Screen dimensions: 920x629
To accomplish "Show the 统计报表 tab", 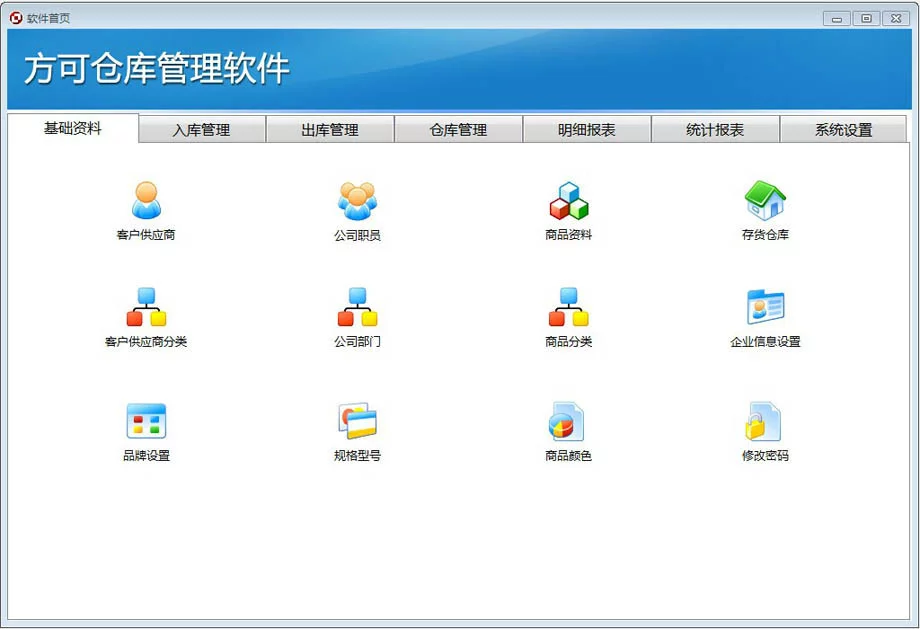I will [715, 130].
